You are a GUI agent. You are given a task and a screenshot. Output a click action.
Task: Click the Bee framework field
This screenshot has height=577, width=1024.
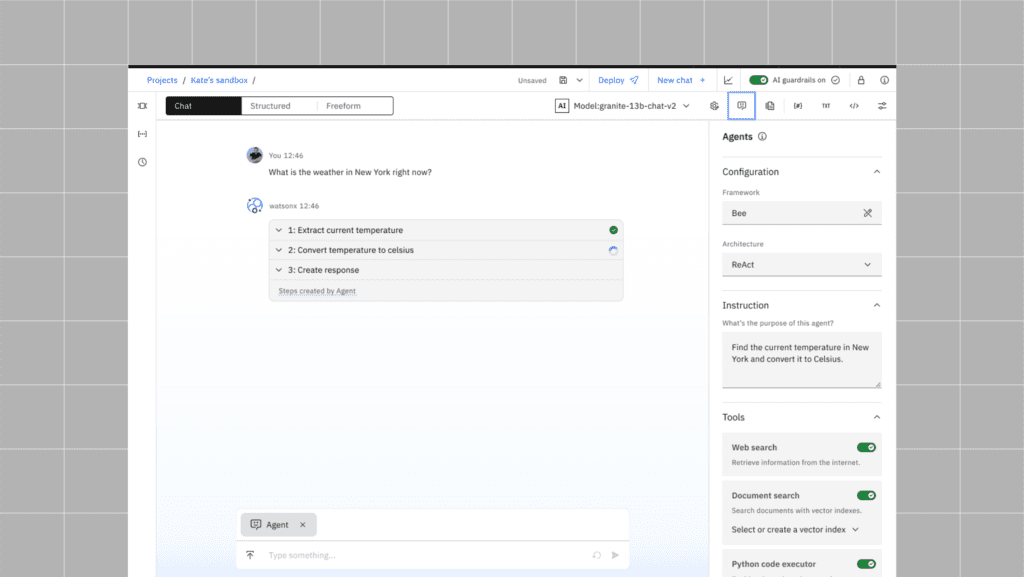point(802,213)
